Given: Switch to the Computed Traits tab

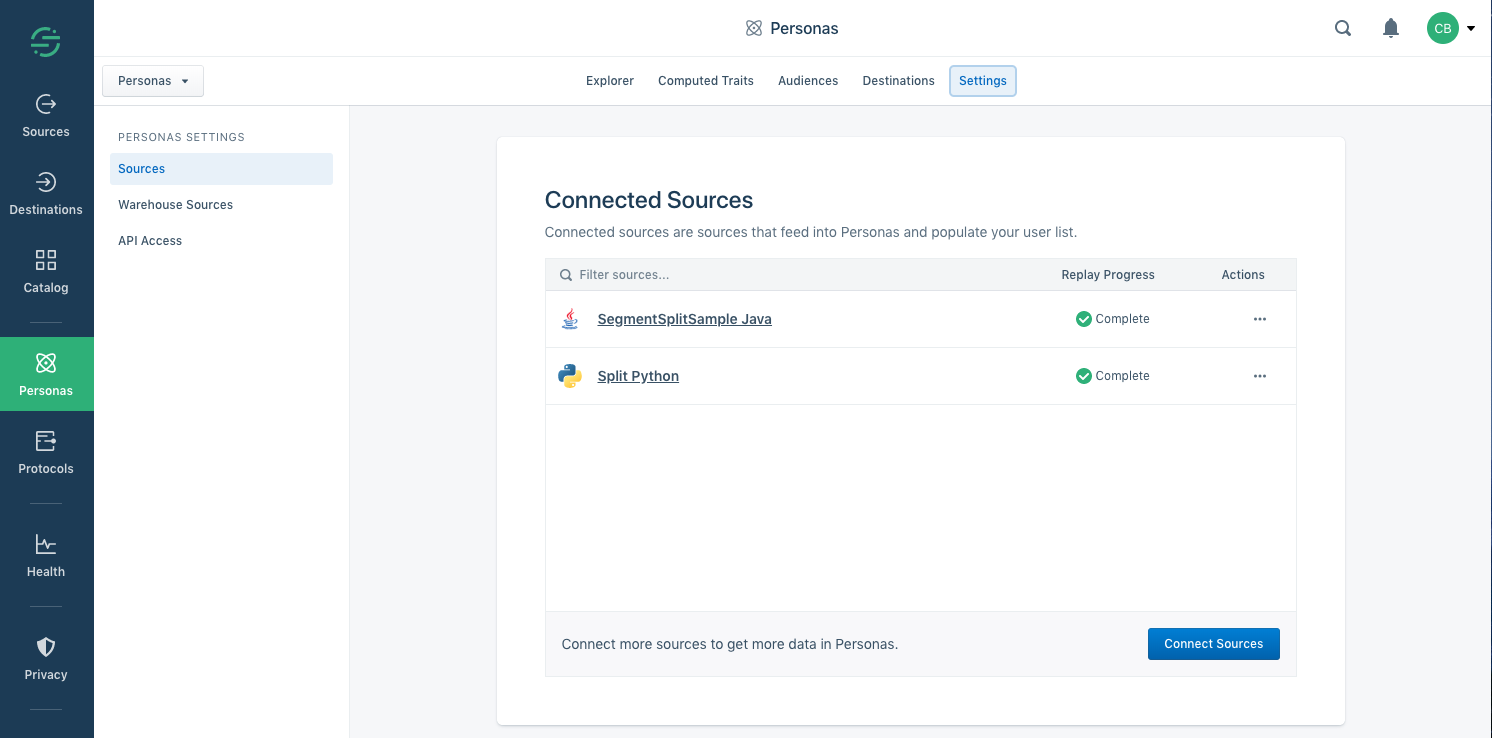Looking at the screenshot, I should pyautogui.click(x=705, y=81).
